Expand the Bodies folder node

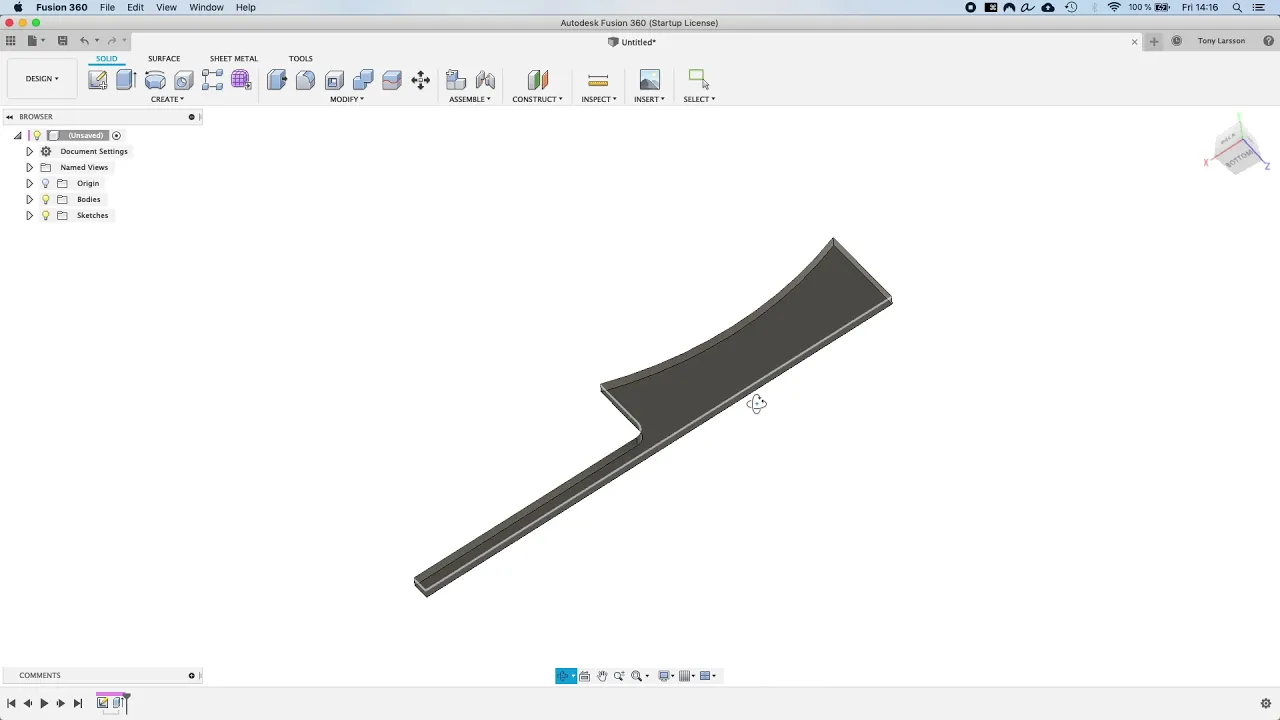point(29,199)
